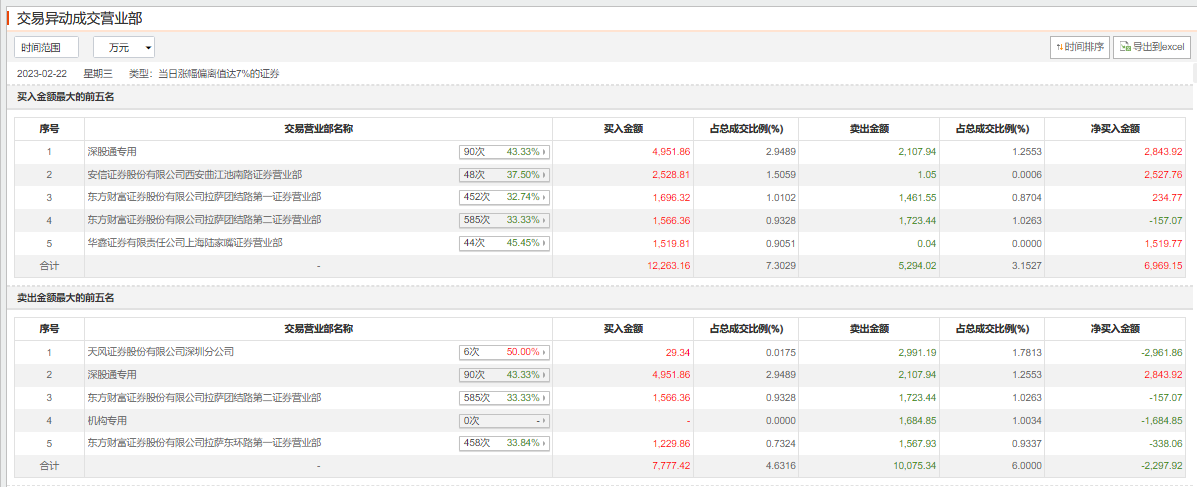Screen dimensions: 1197x487
Task: Expand the 48次 37.50% badge for 安信证券
Action: pos(505,175)
